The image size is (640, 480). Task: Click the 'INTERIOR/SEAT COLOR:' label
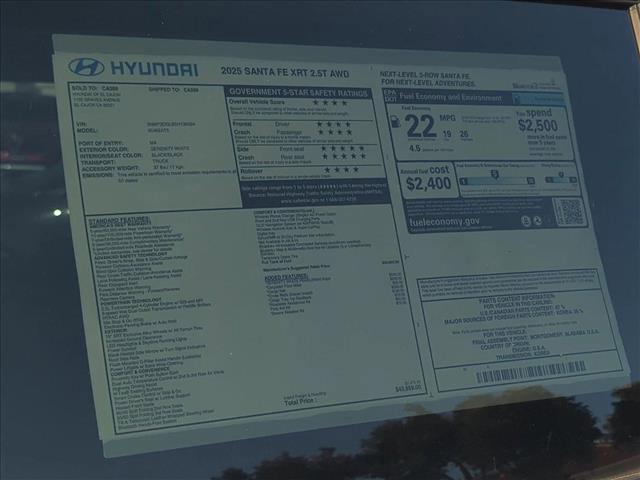pyautogui.click(x=111, y=156)
